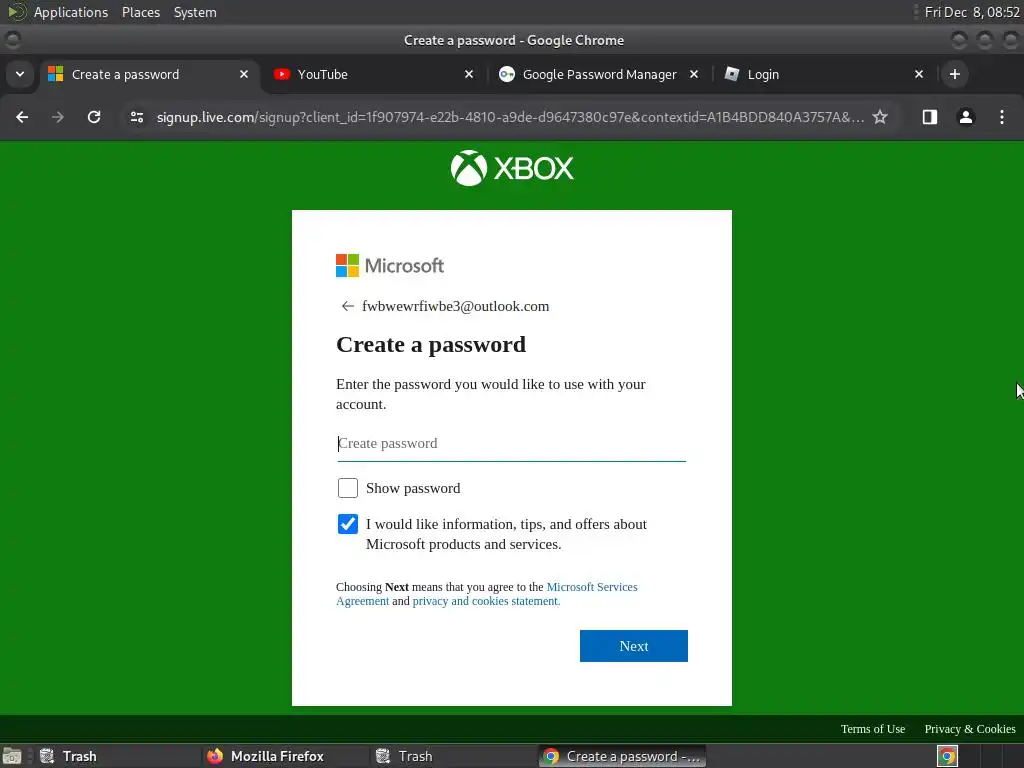Screen dimensions: 1024x768
Task: Open Terms of Use footer link
Action: point(872,729)
